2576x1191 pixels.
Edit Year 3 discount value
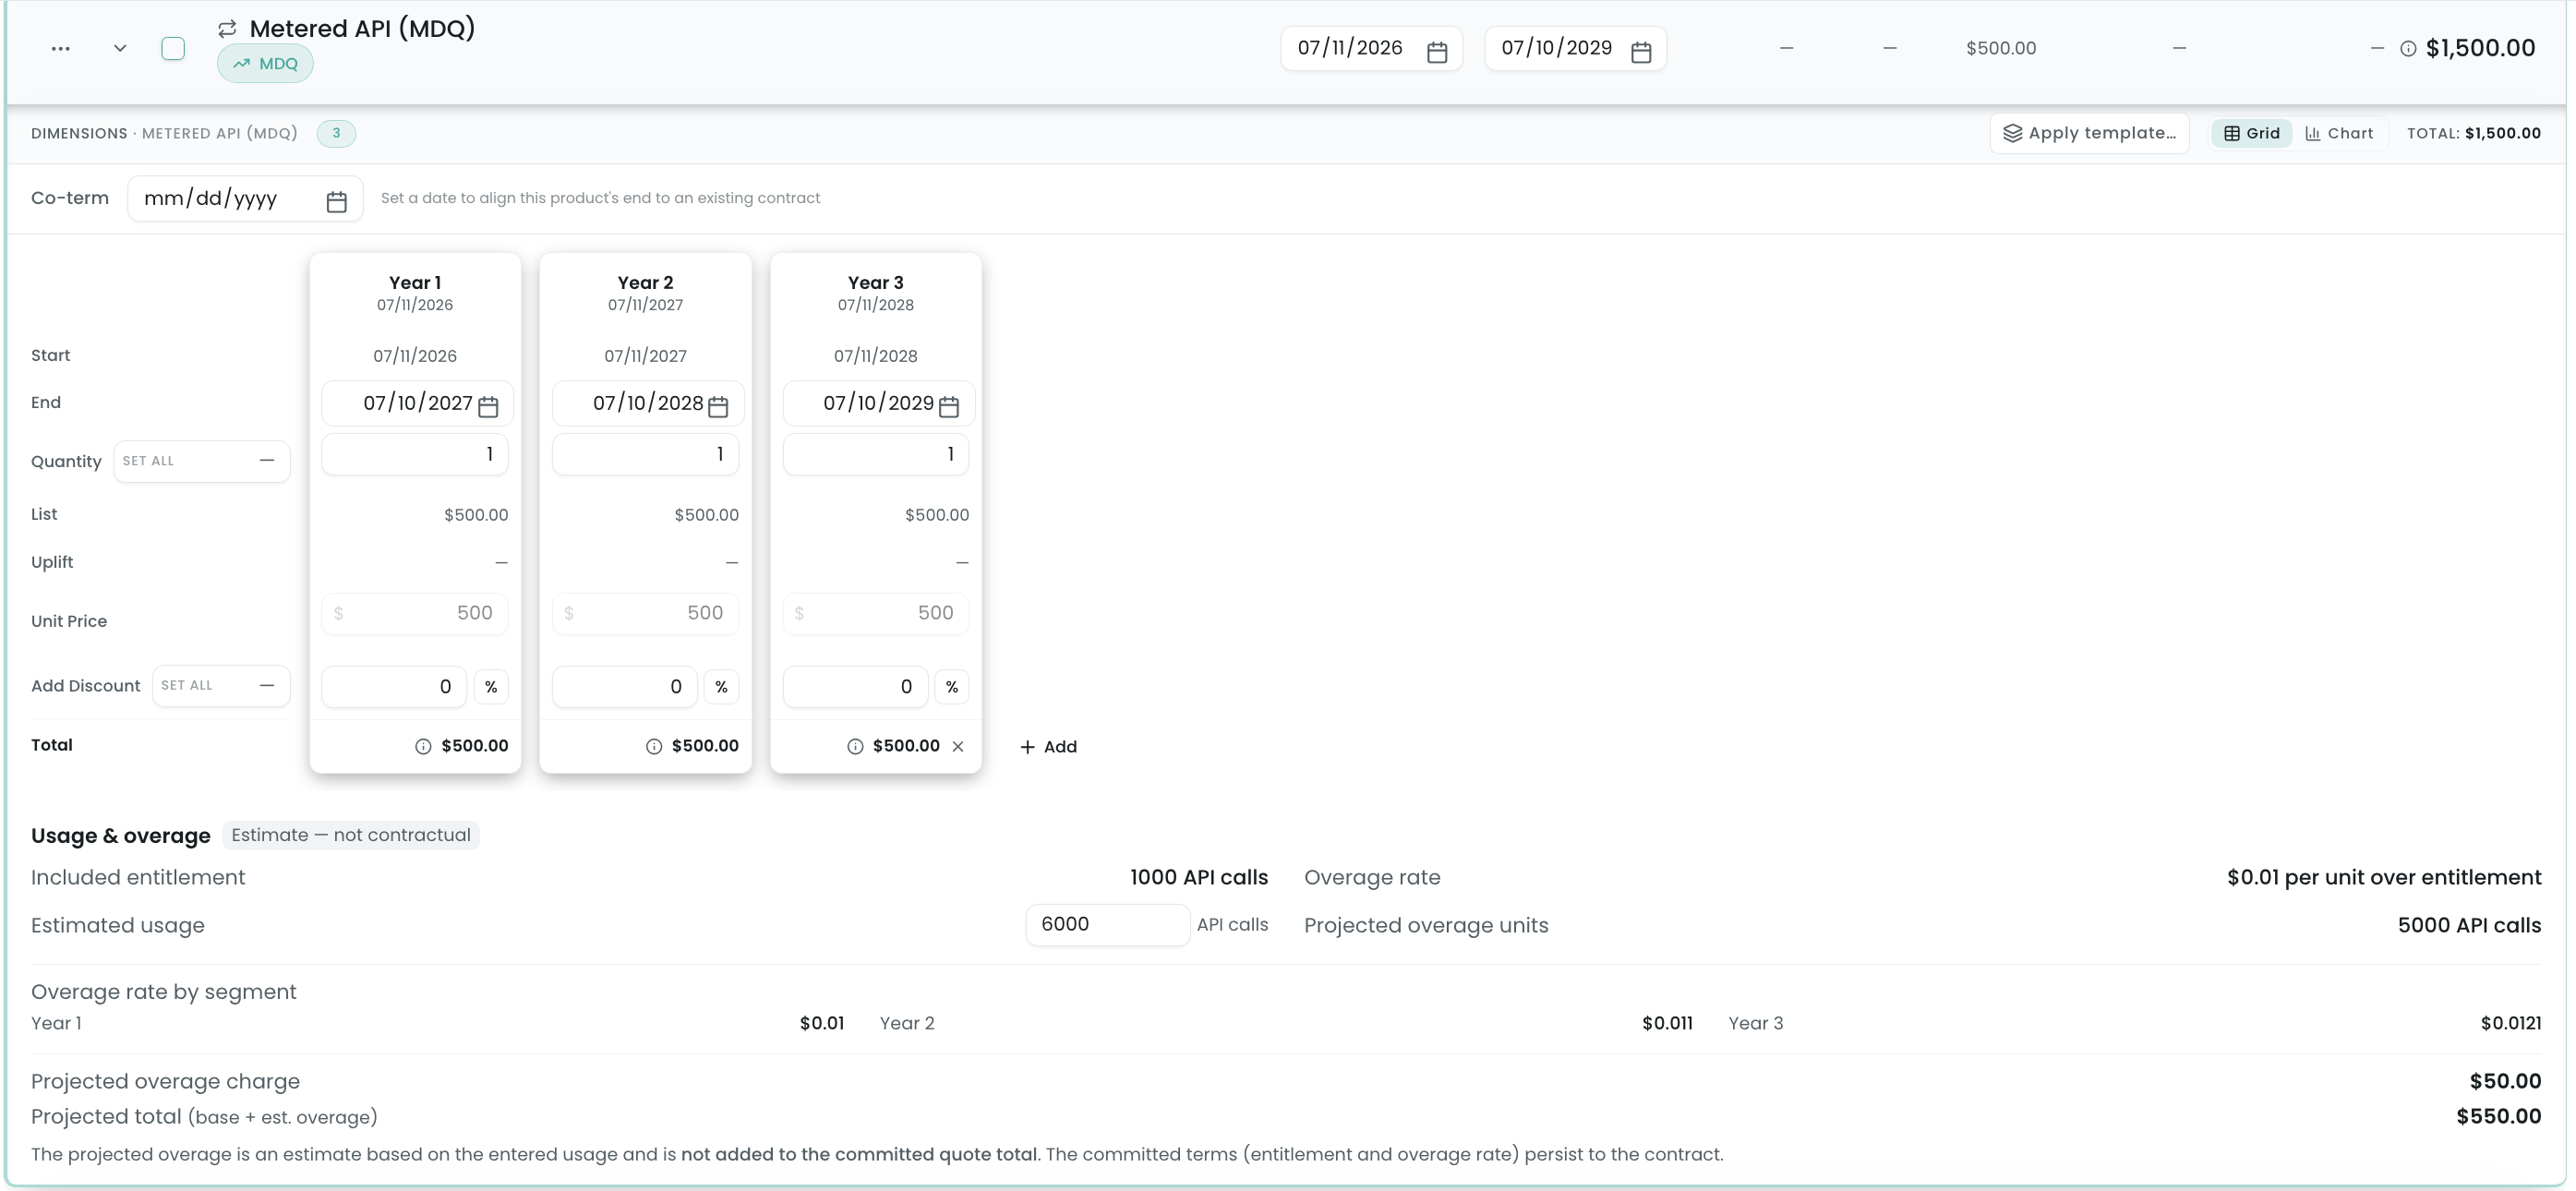click(855, 687)
